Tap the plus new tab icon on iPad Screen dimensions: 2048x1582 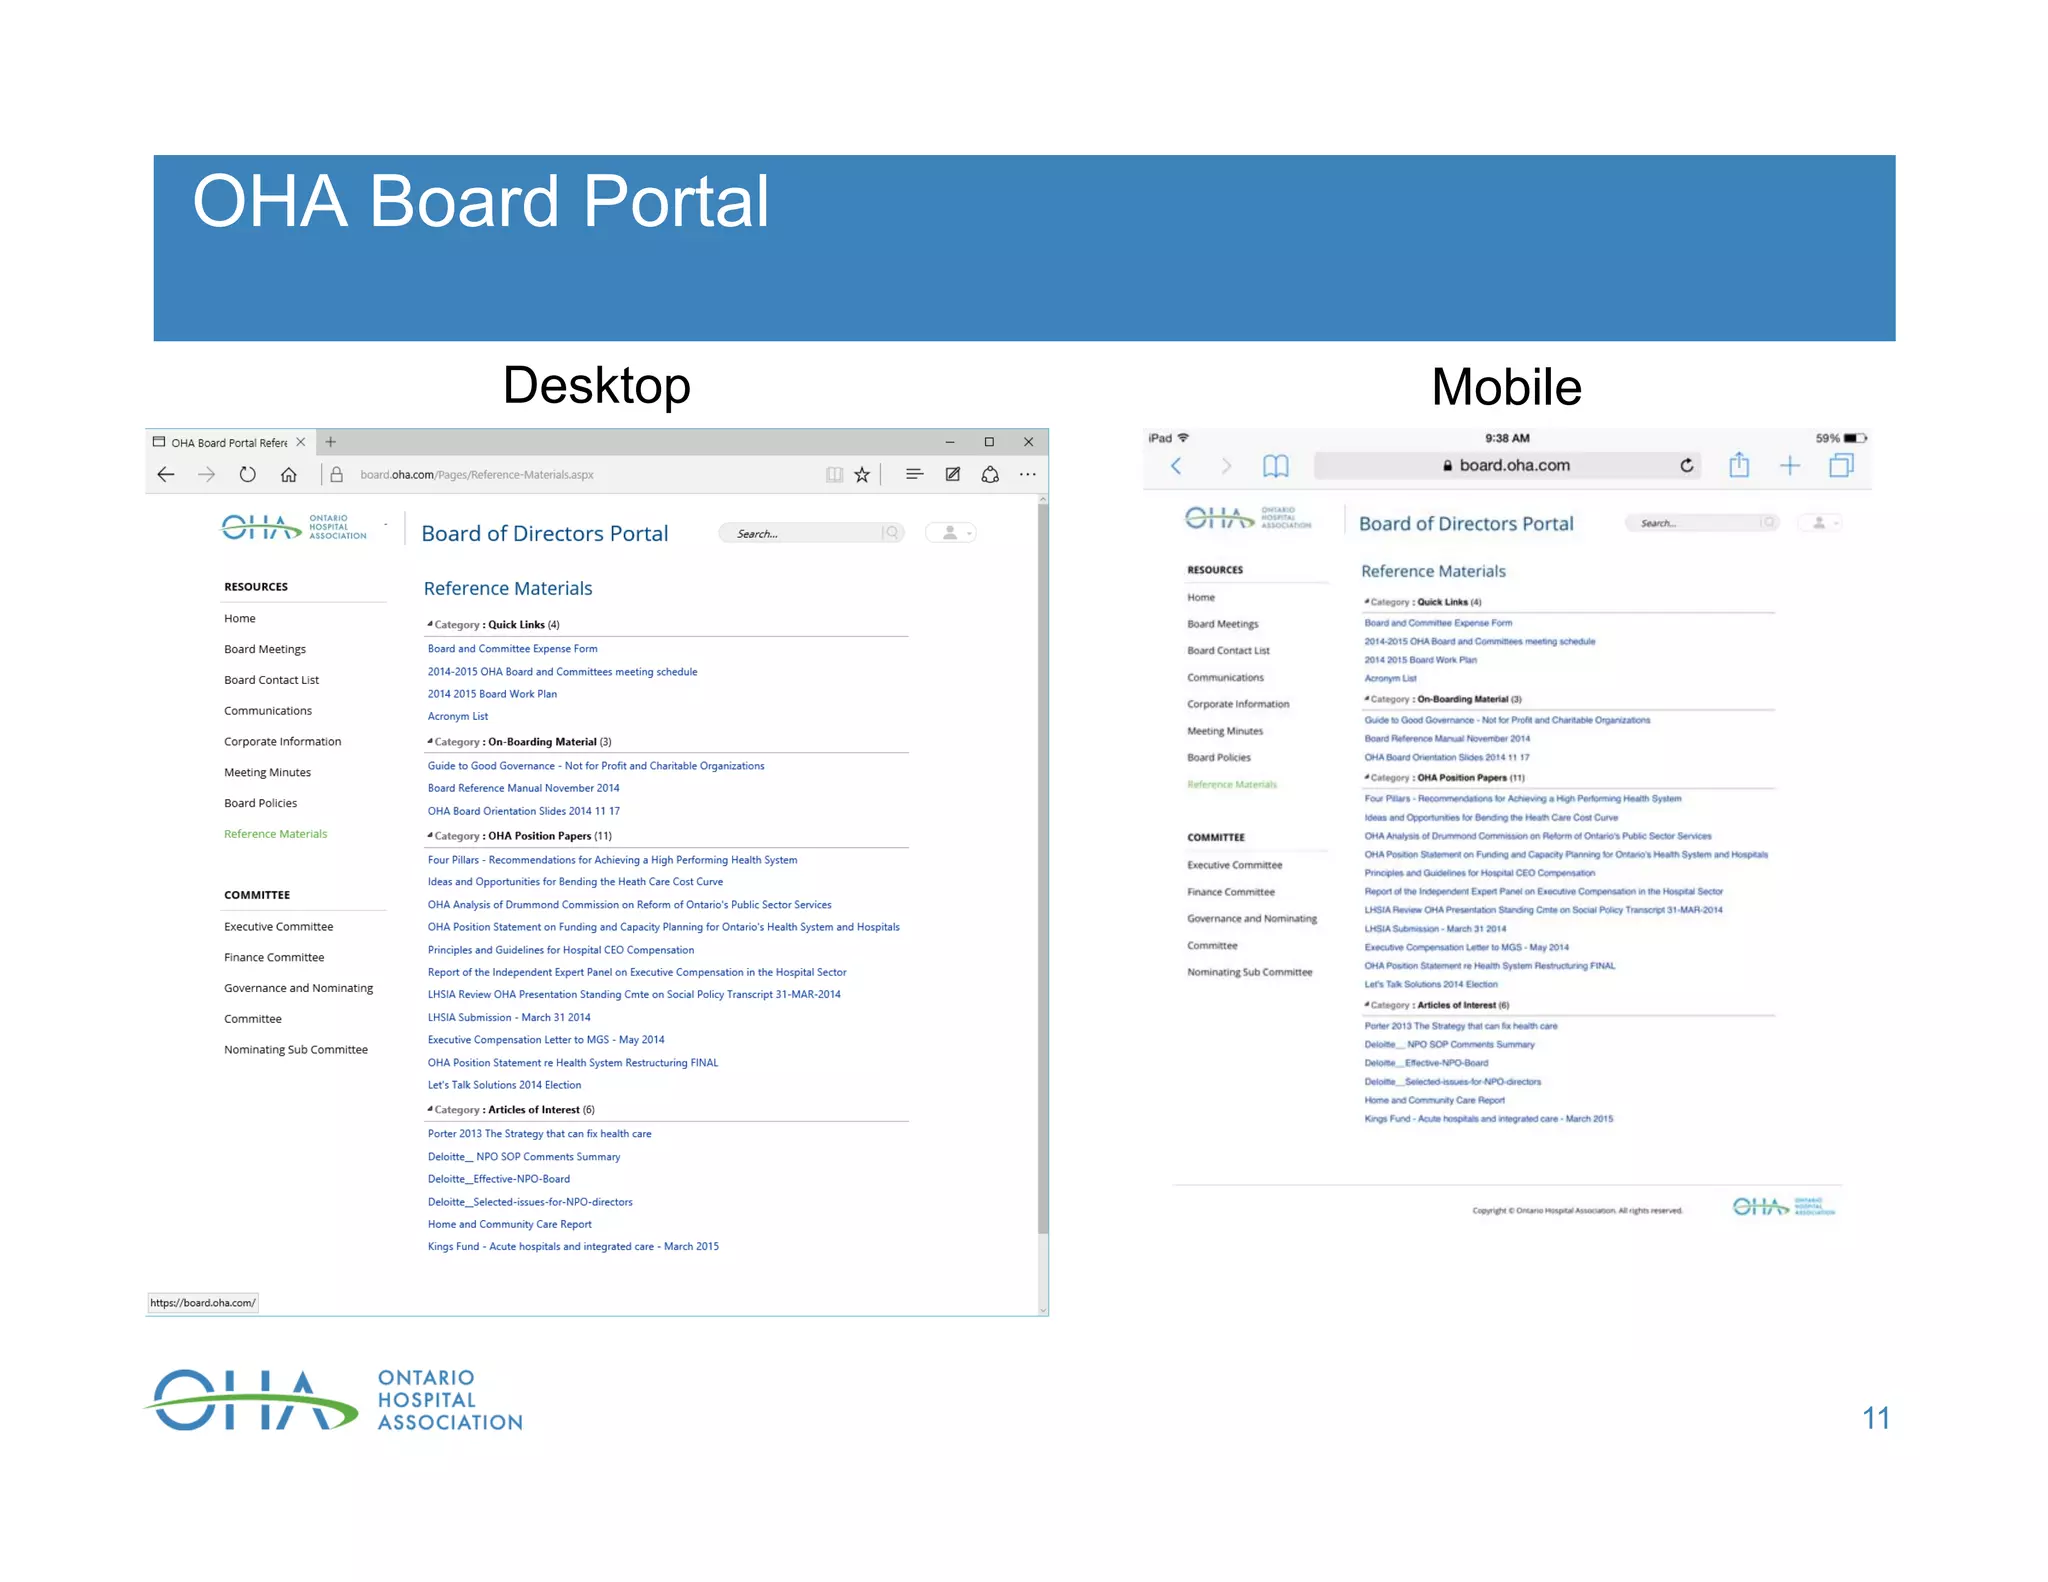(1790, 465)
